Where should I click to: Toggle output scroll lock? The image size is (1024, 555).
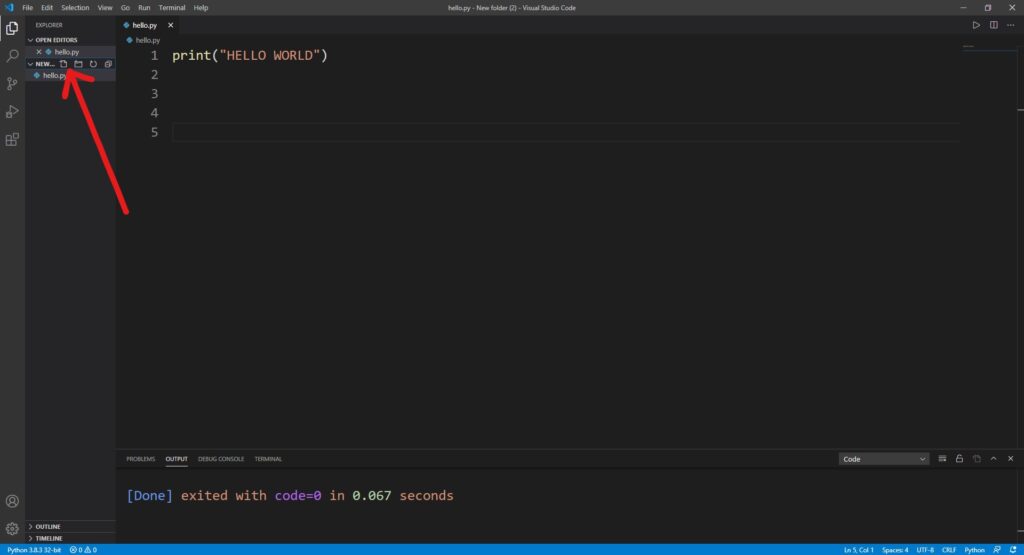[x=959, y=458]
